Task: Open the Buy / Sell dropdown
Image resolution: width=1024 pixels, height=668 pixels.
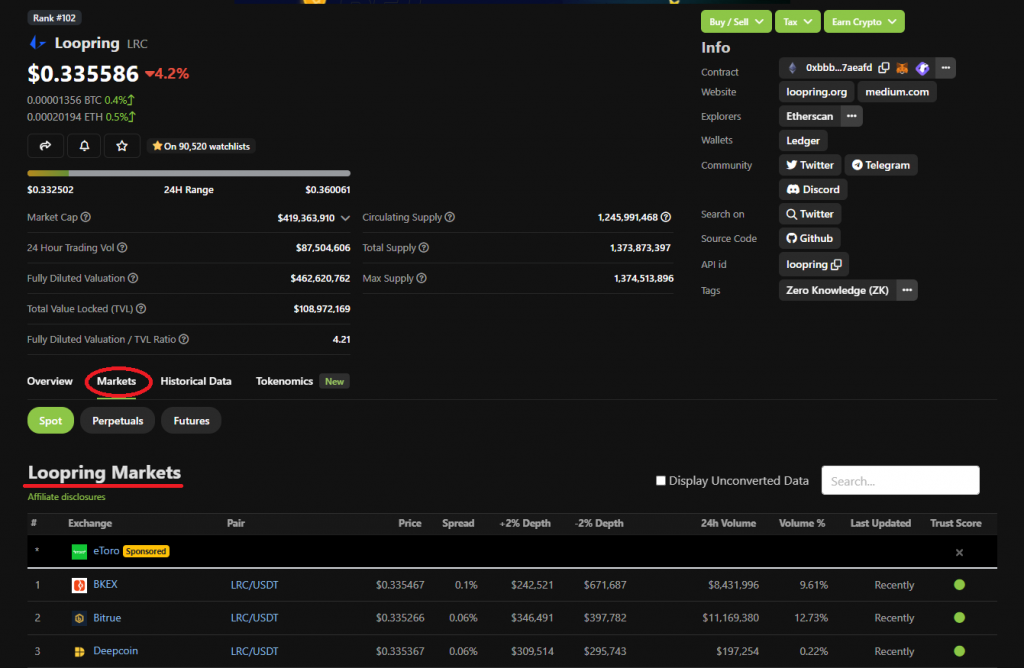Action: coord(736,22)
